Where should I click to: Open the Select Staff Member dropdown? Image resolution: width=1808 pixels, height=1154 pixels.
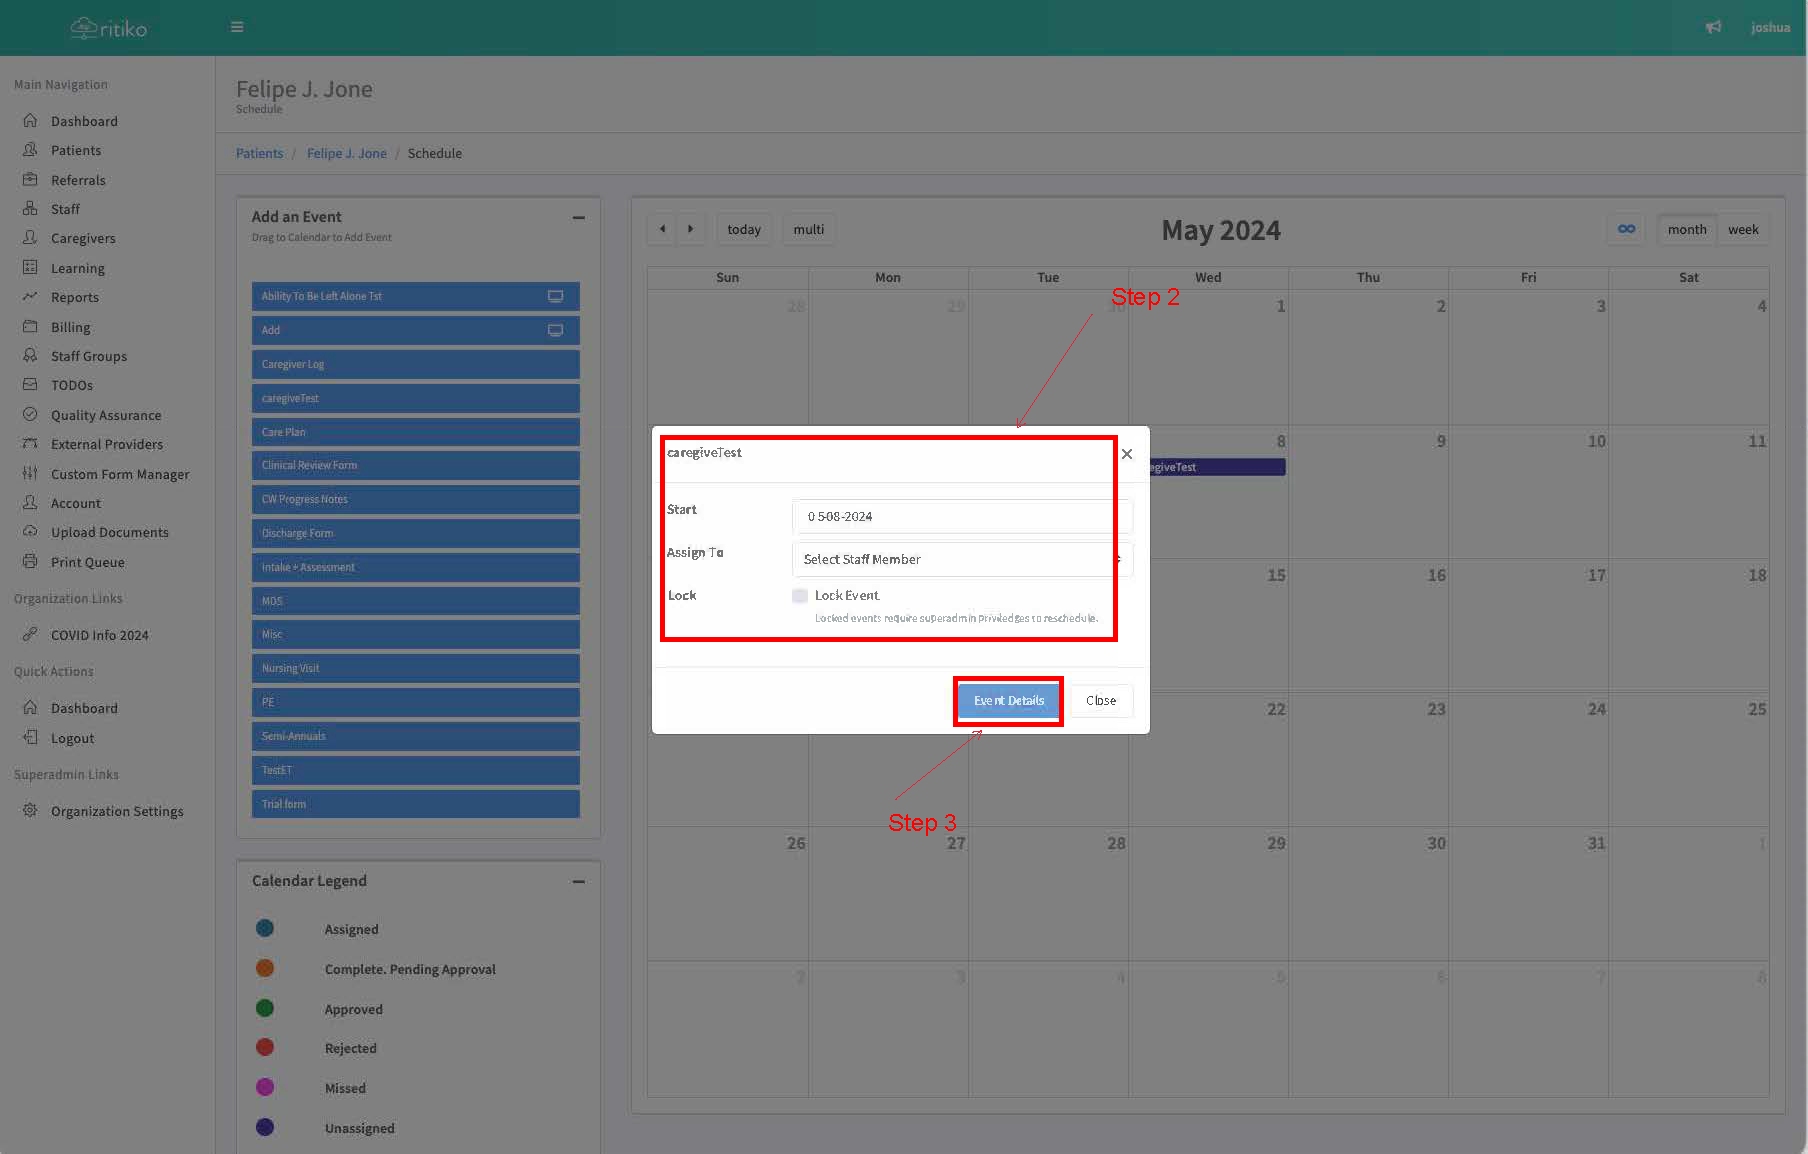tap(960, 559)
